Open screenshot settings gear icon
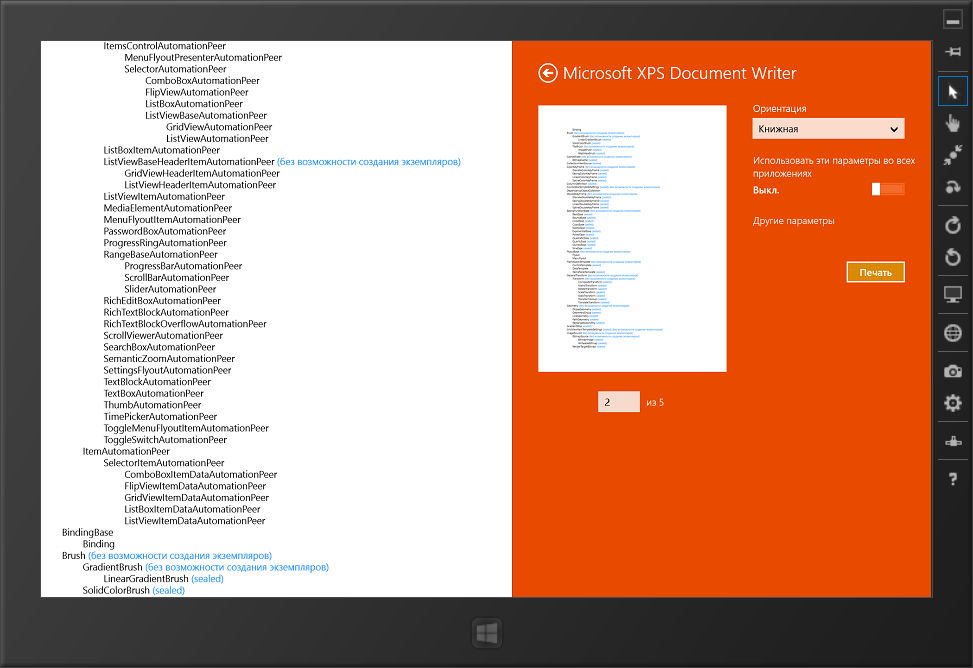This screenshot has width=973, height=668. [x=953, y=403]
